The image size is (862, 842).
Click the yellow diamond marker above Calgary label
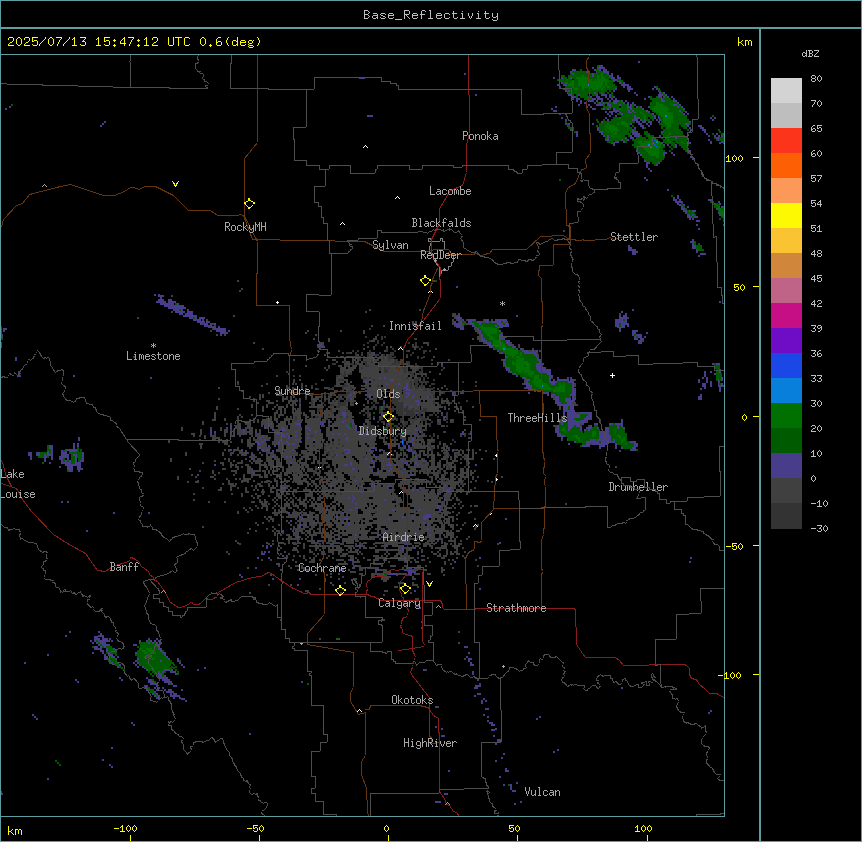(405, 589)
